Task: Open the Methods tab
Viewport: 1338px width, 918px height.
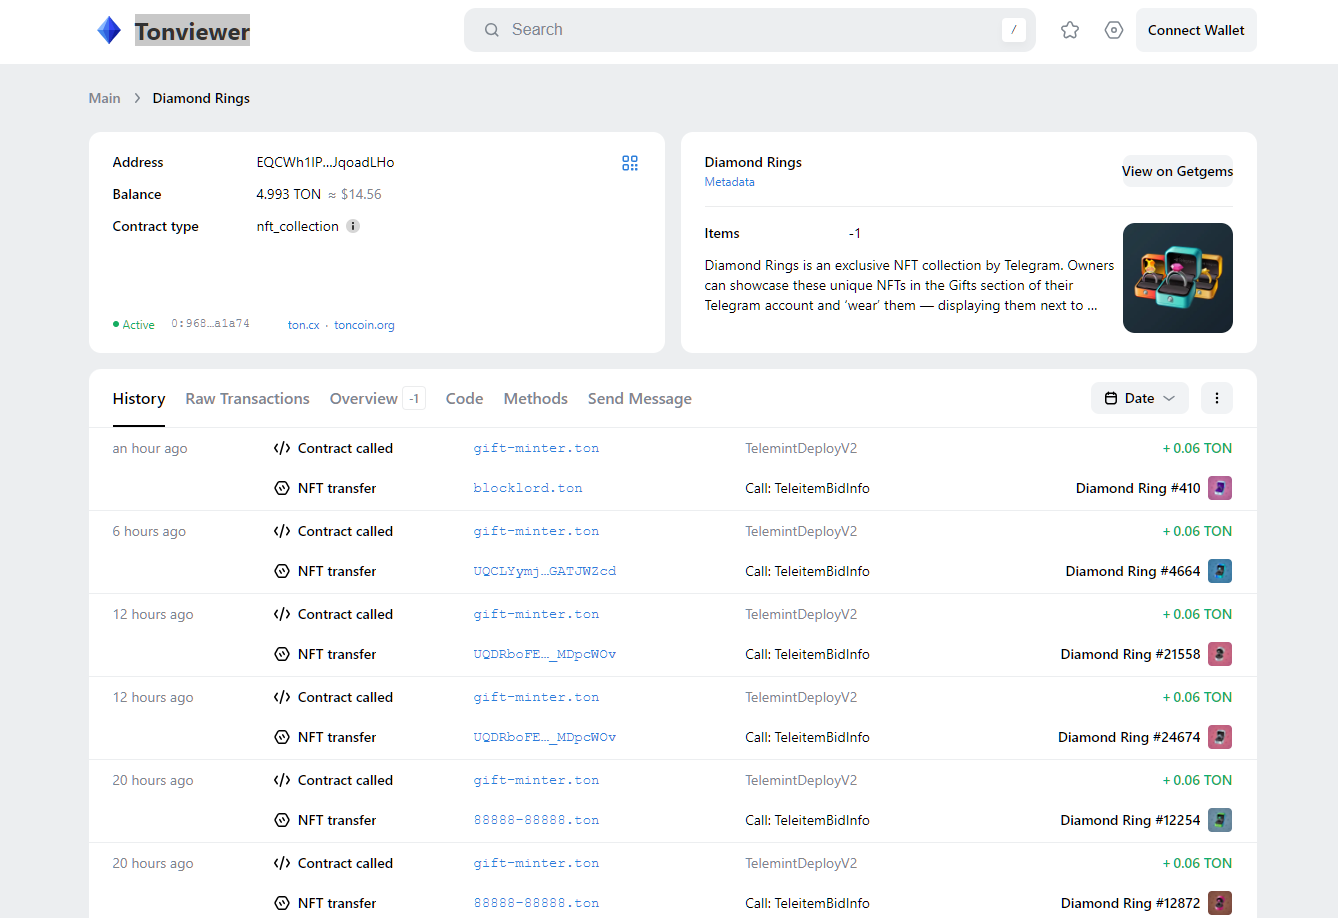Action: click(536, 398)
